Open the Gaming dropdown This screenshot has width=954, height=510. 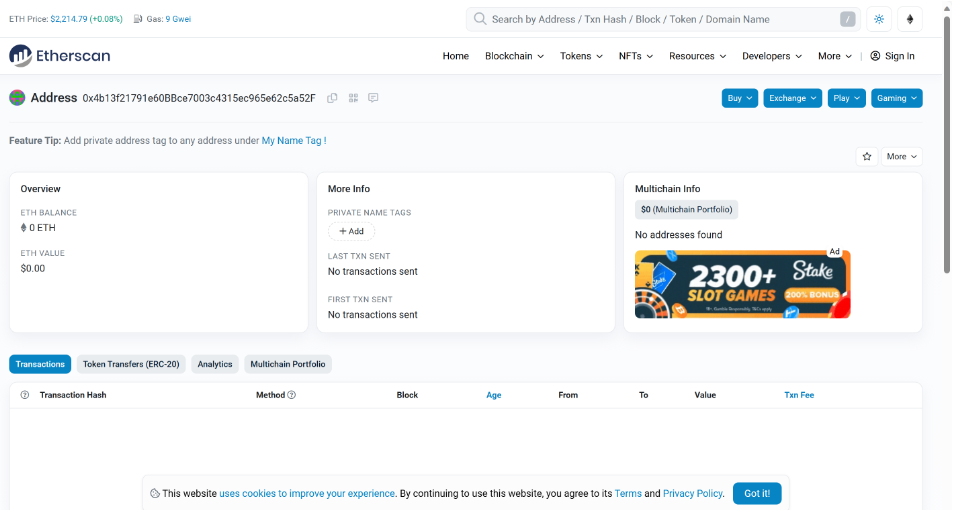click(896, 98)
